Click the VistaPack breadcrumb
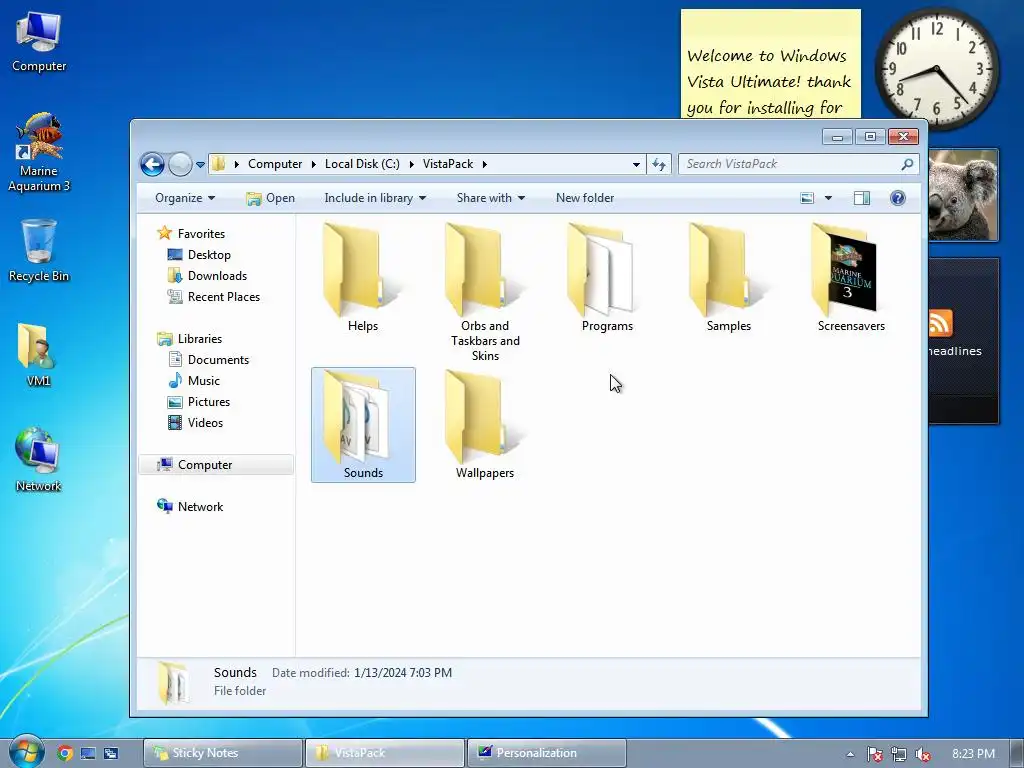This screenshot has width=1024, height=768. pos(447,164)
